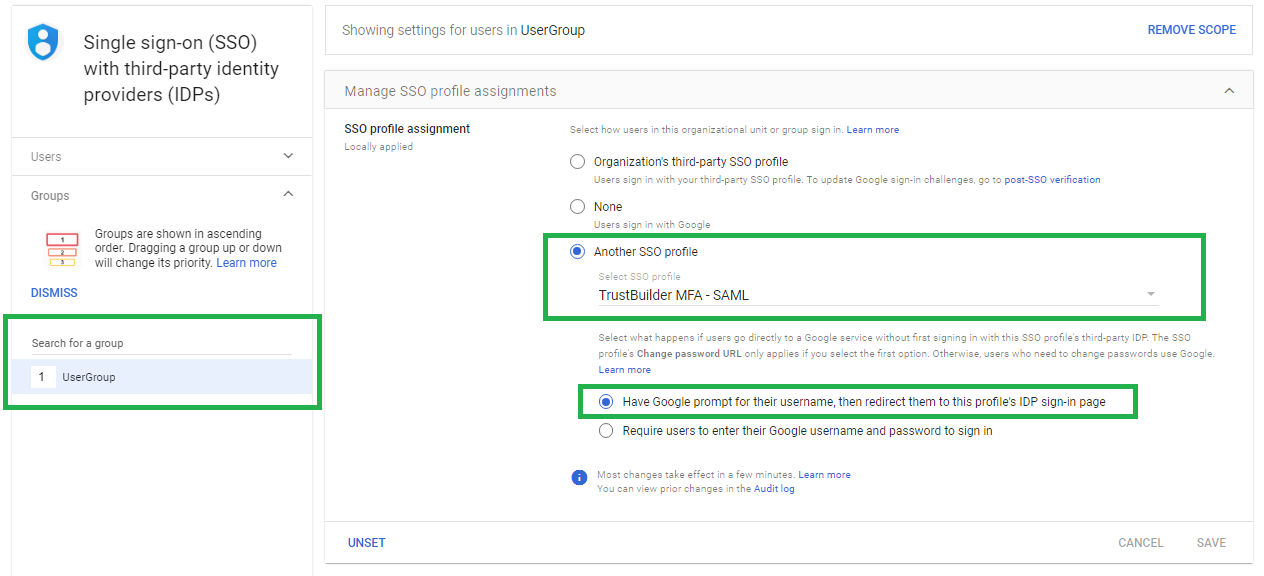Viewport: 1264px width, 576px height.
Task: Click the REMOVE SCOPE button
Action: [x=1191, y=30]
